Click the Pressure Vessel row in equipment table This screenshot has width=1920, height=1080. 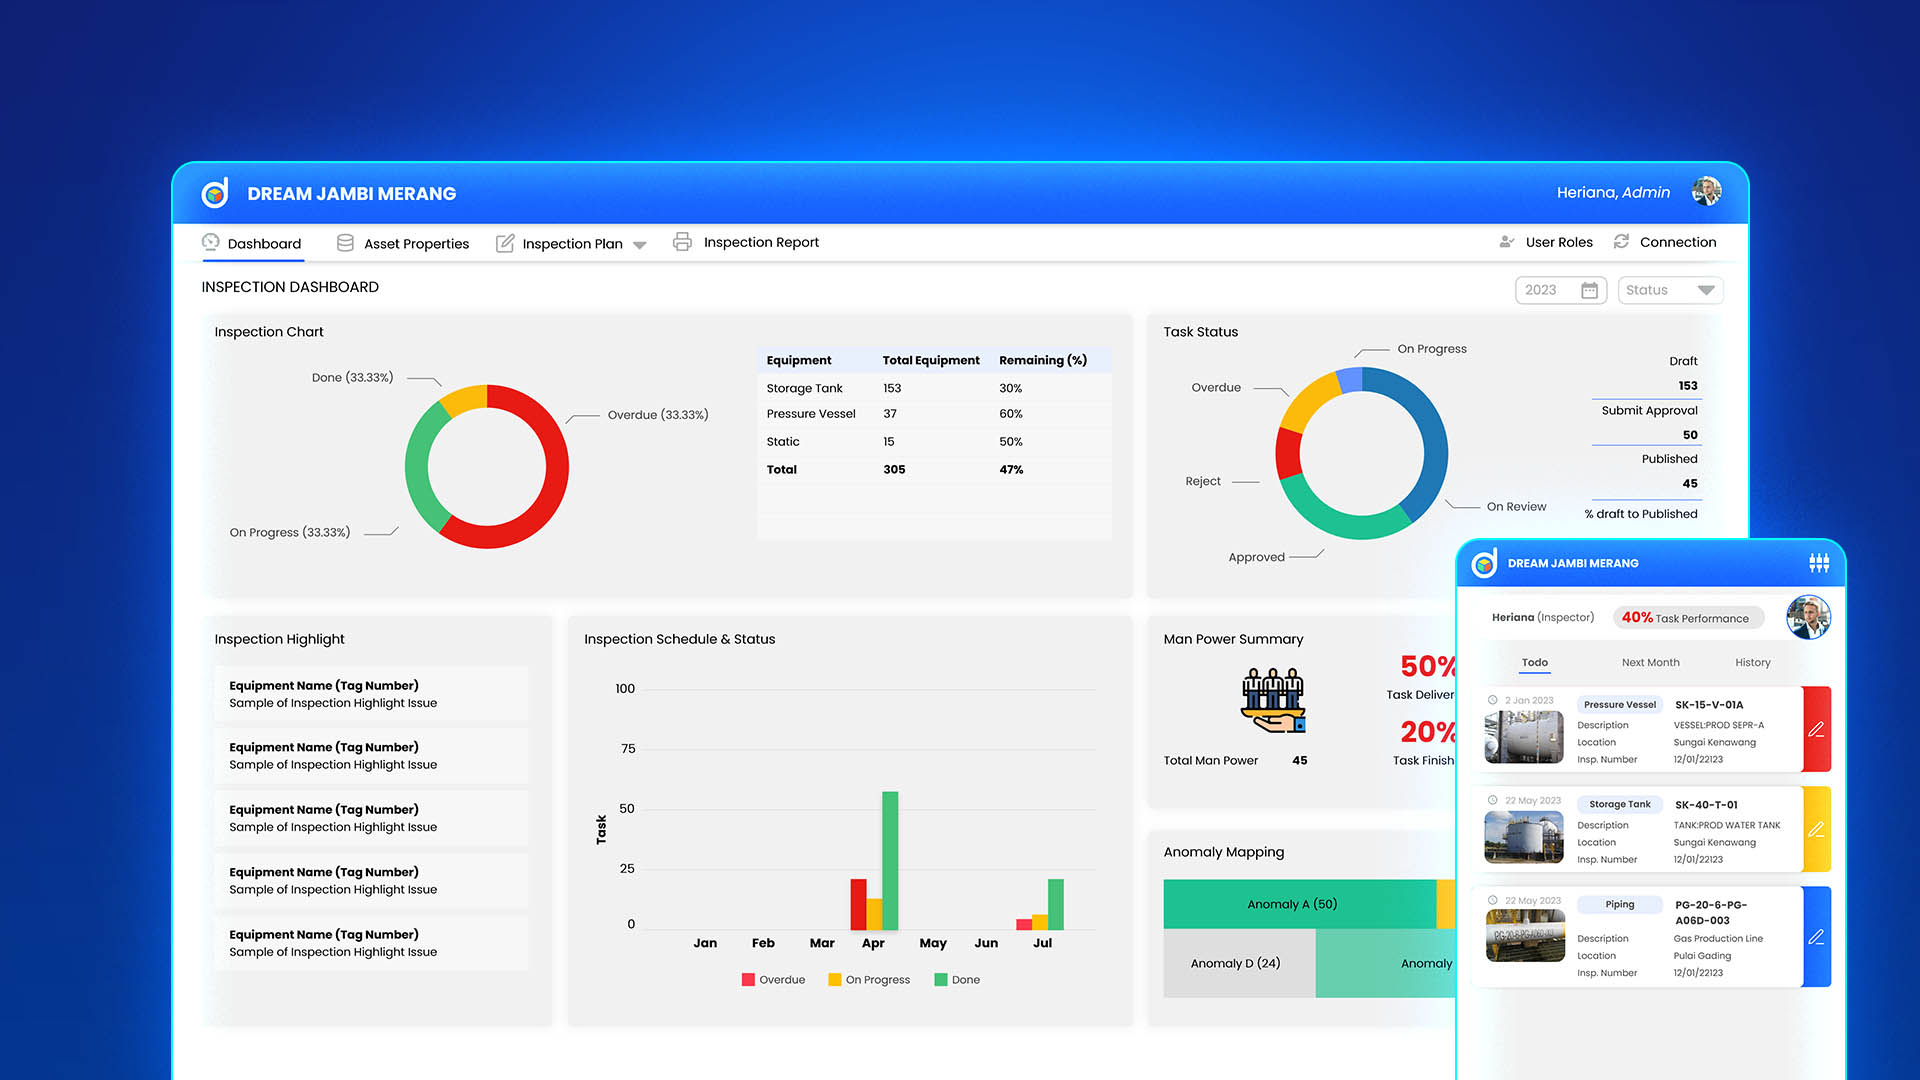tap(934, 414)
